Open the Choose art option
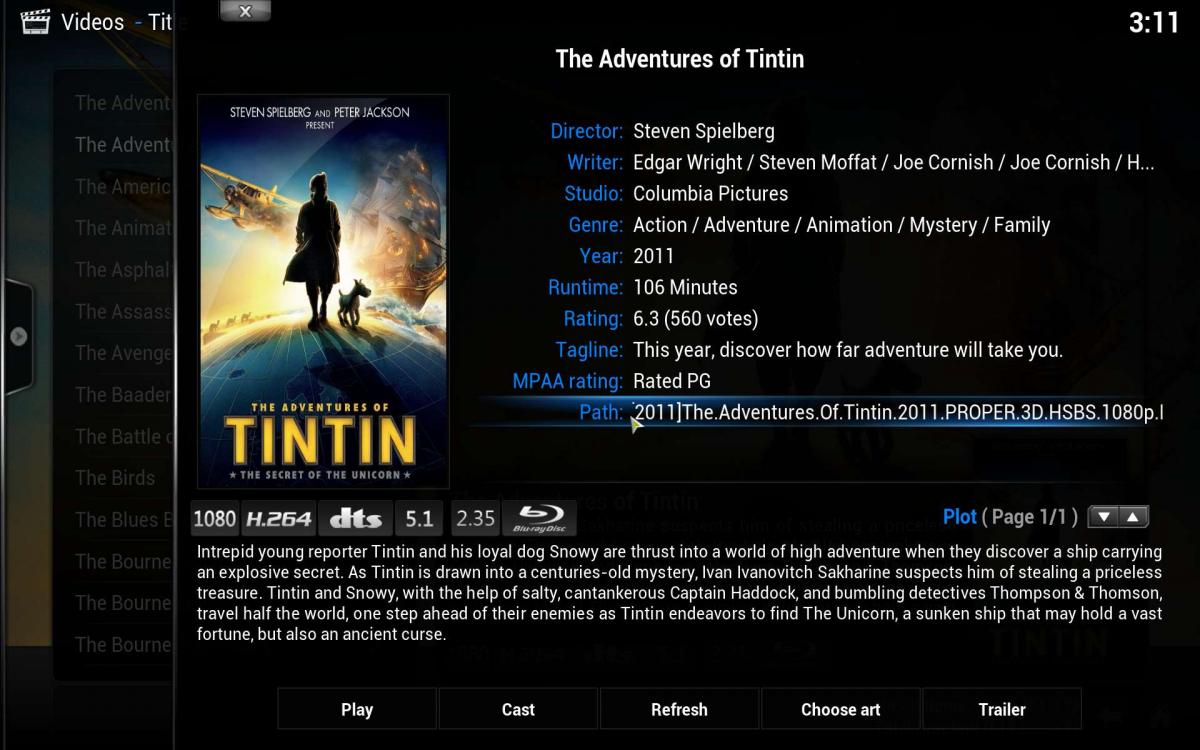This screenshot has height=750, width=1200. point(841,709)
